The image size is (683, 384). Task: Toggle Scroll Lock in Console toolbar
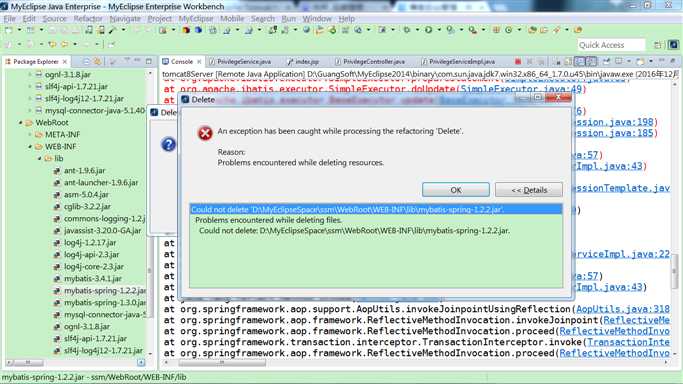coord(568,61)
